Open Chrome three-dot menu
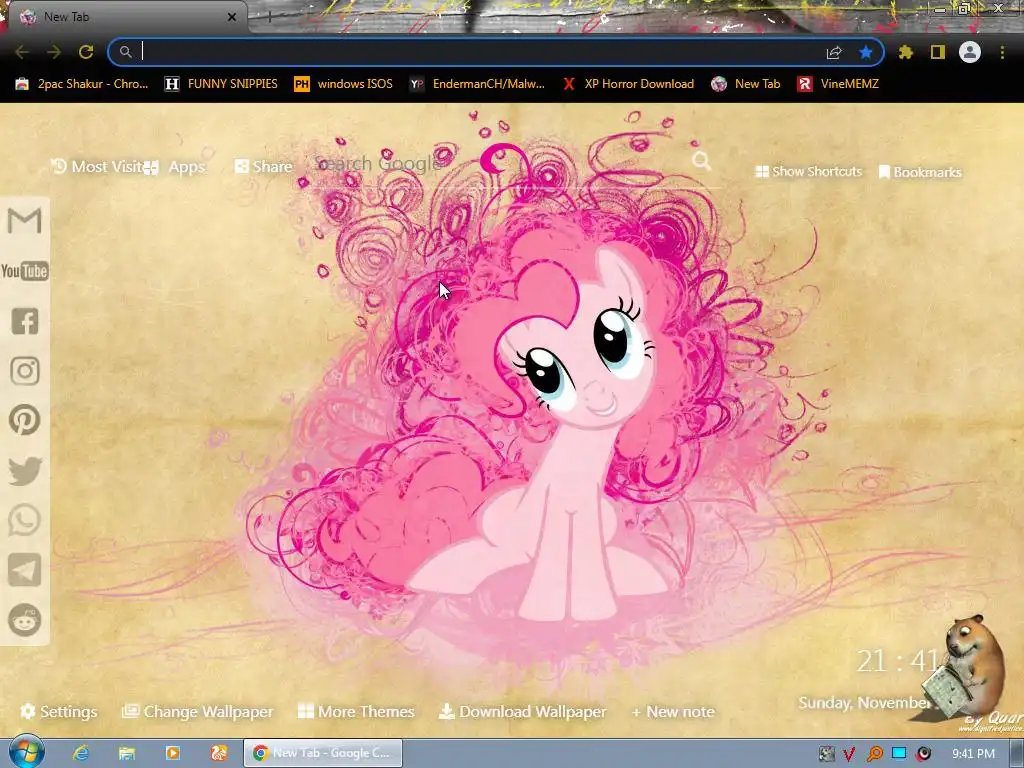This screenshot has width=1024, height=768. coord(1002,52)
